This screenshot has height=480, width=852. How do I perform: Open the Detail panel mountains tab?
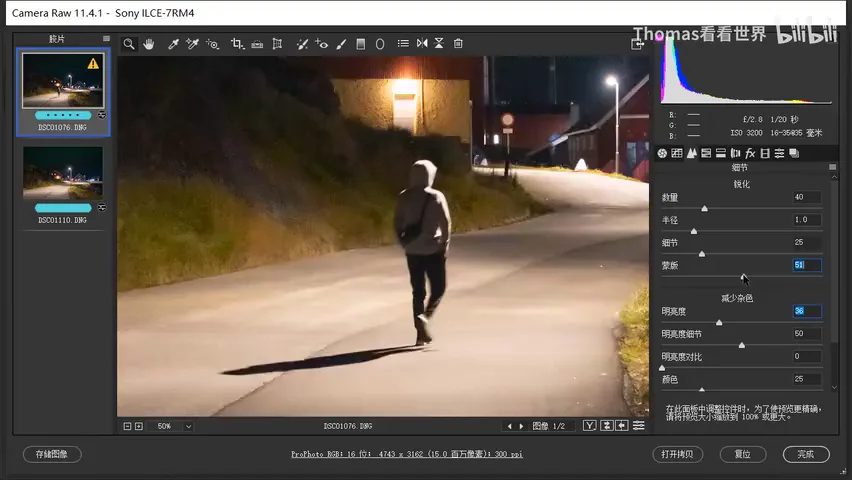click(691, 153)
